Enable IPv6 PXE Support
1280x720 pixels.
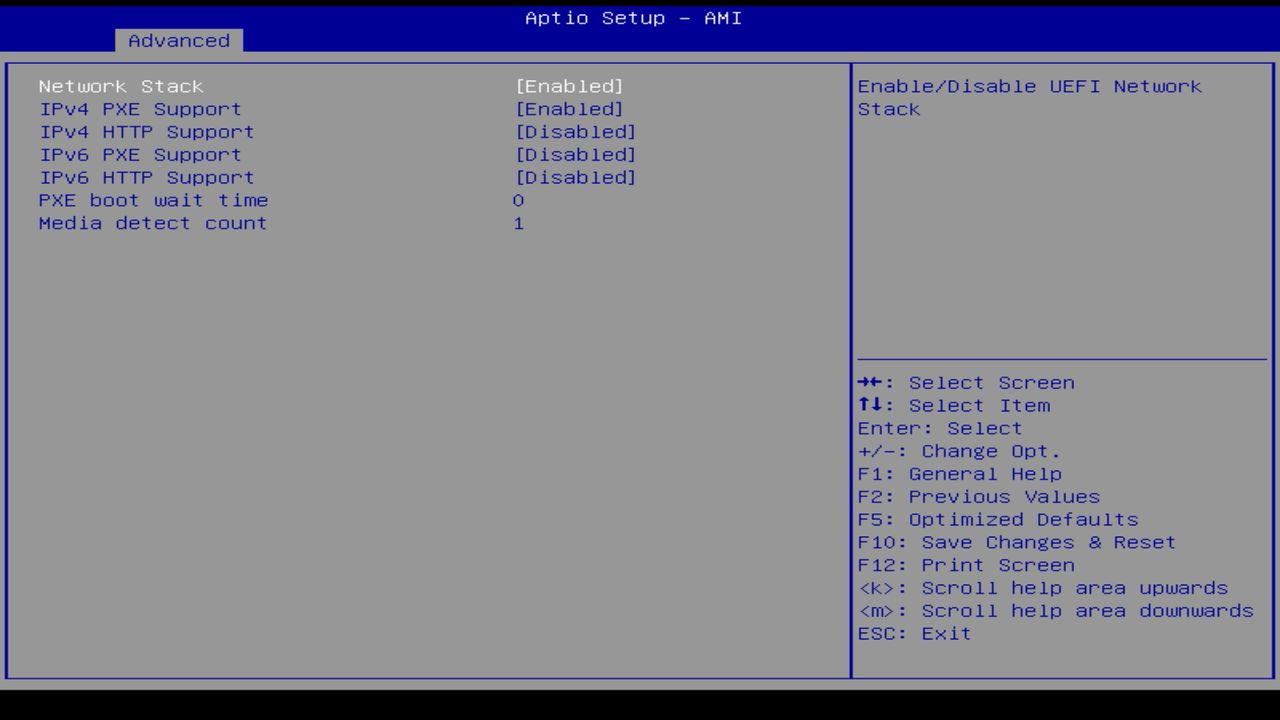point(577,154)
